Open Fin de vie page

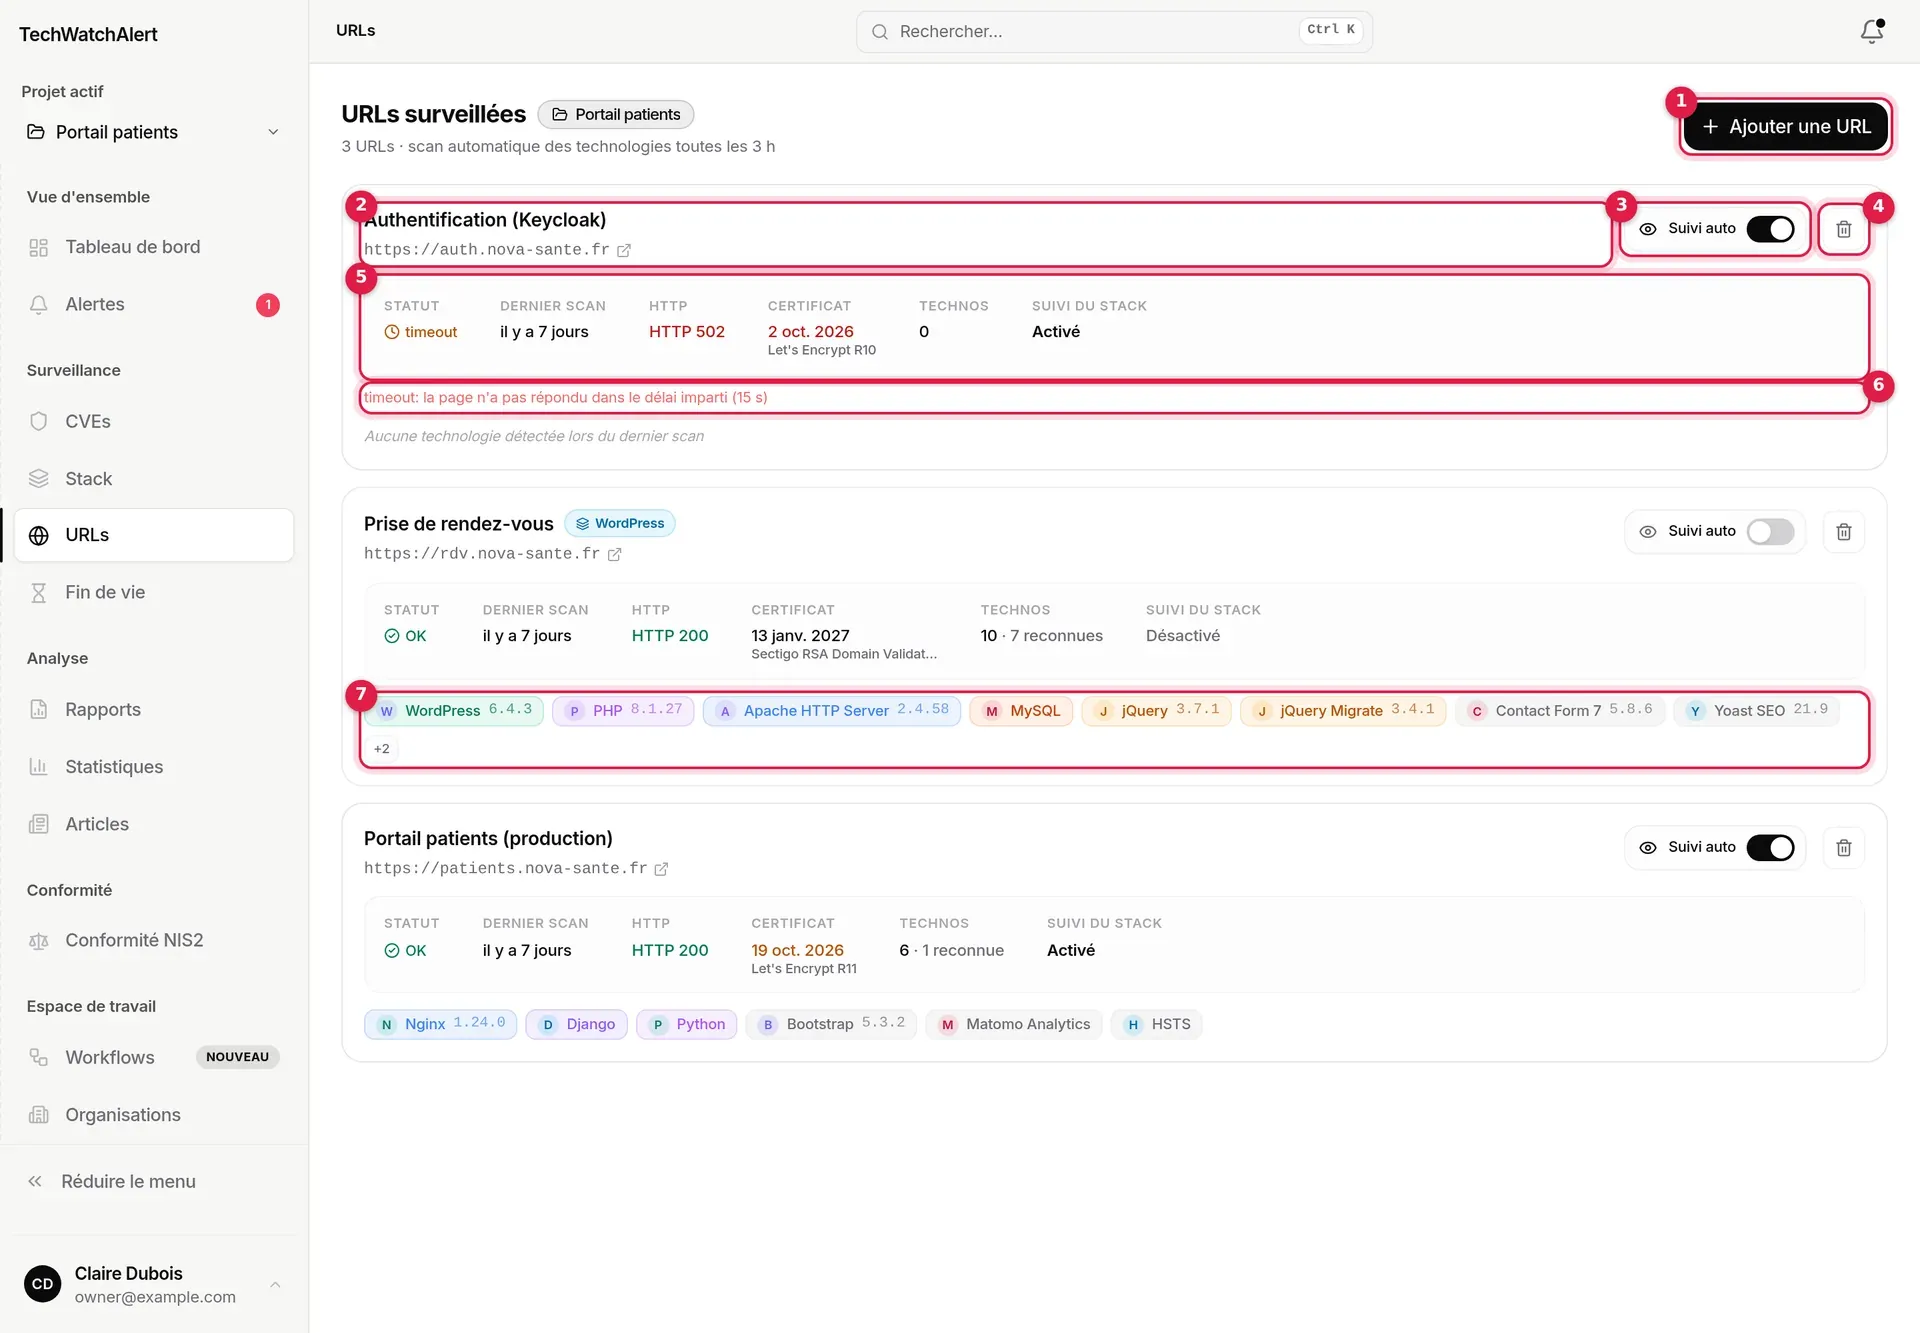(153, 592)
